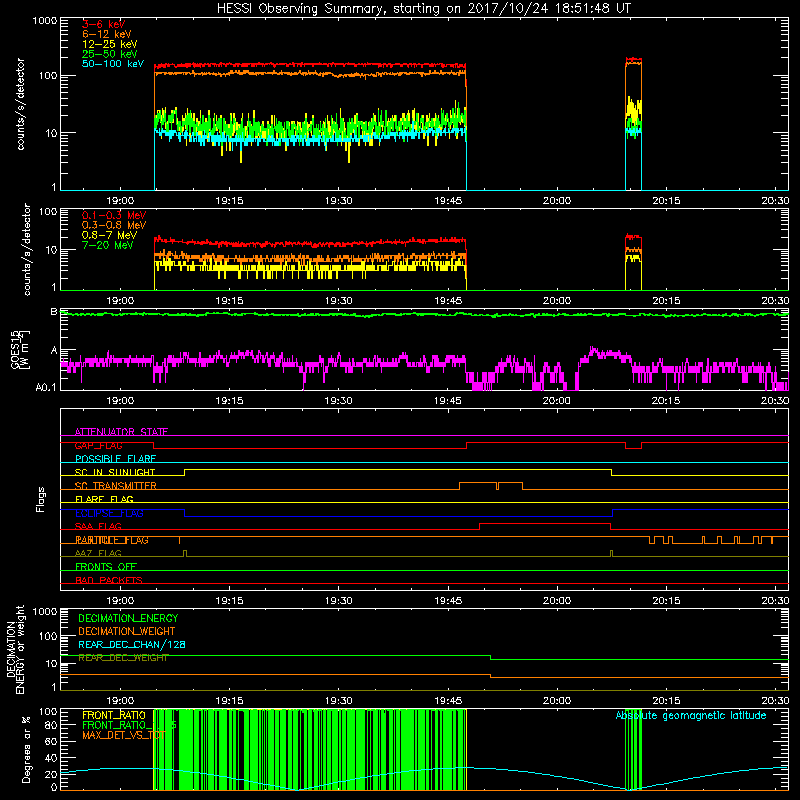The width and height of the screenshot is (800, 800).
Task: Click the 12-25 keV legend entry
Action: click(110, 44)
